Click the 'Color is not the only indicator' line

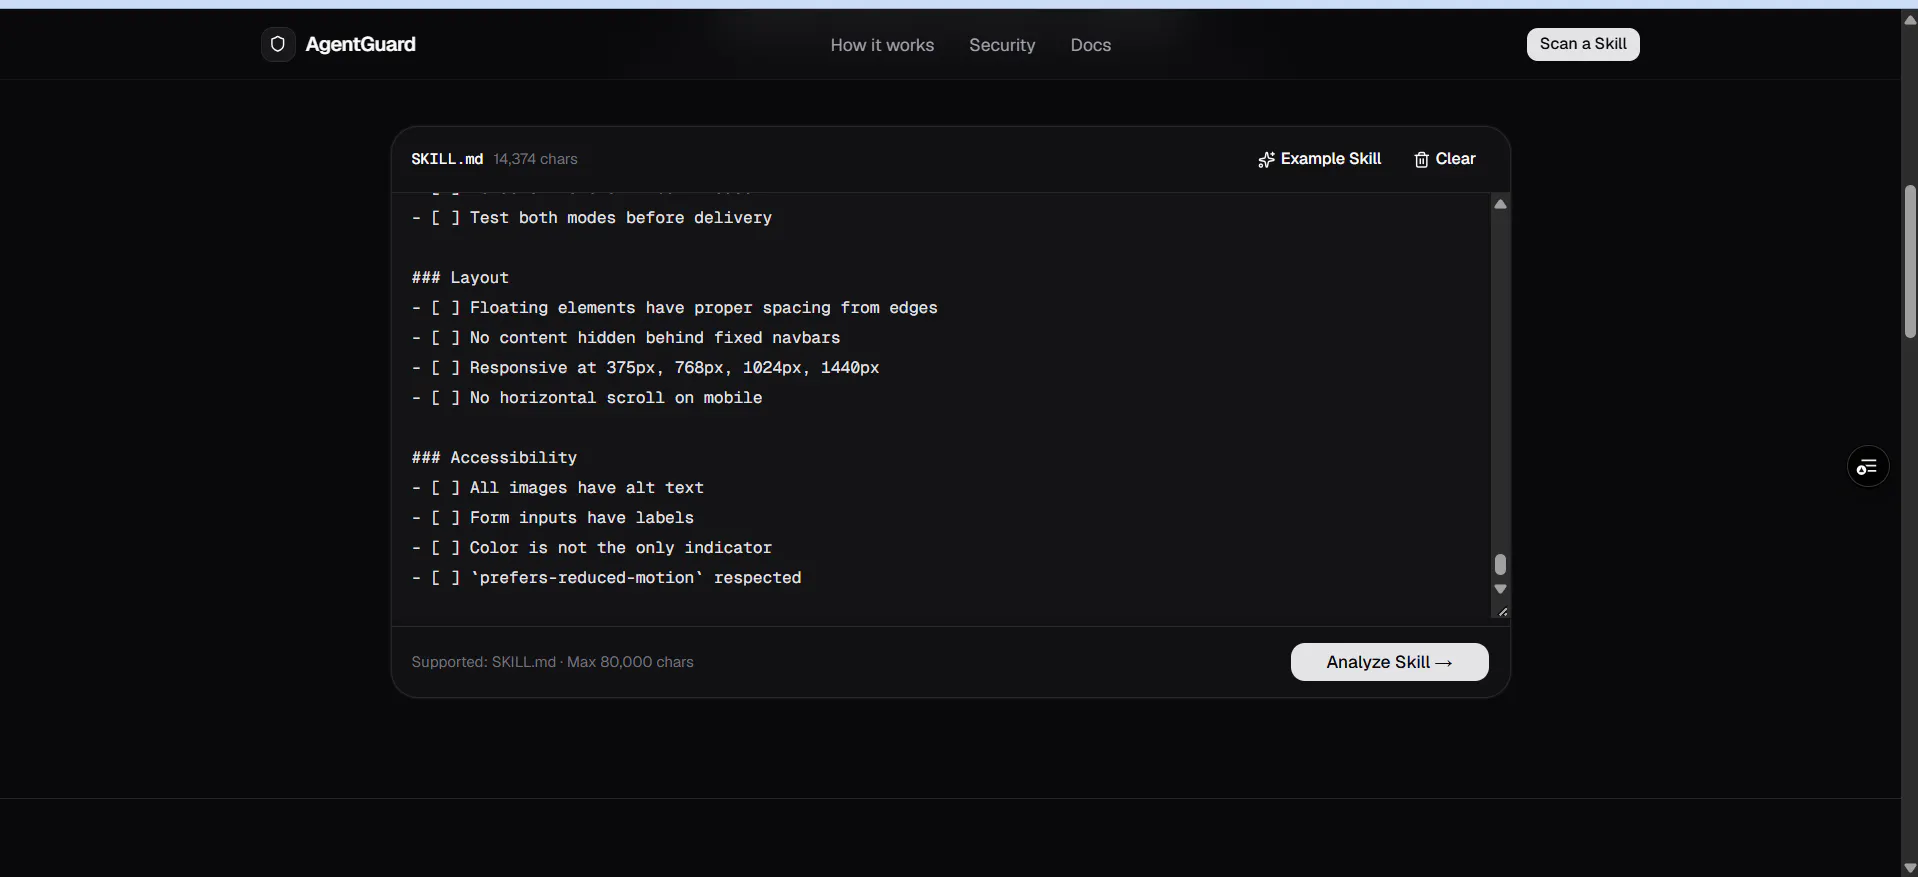591,548
